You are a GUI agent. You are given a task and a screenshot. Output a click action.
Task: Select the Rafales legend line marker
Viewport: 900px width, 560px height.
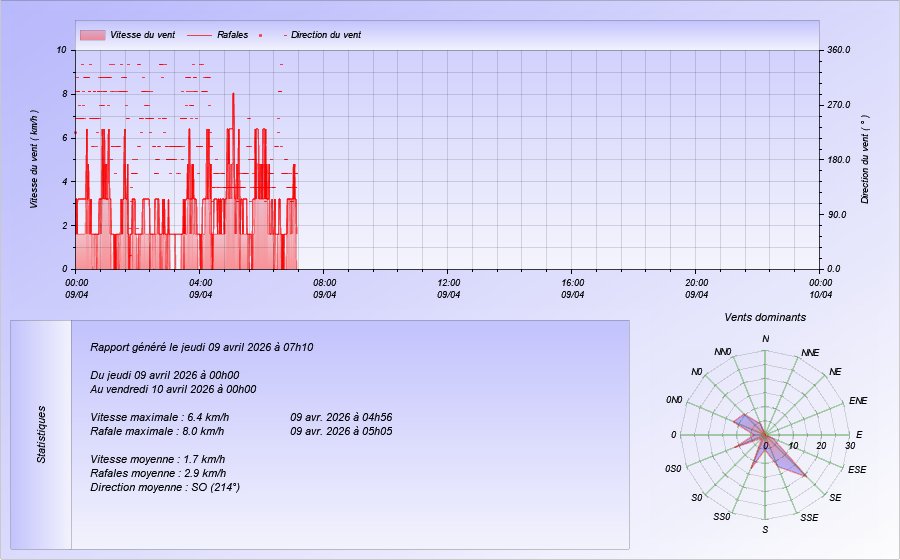pos(199,35)
